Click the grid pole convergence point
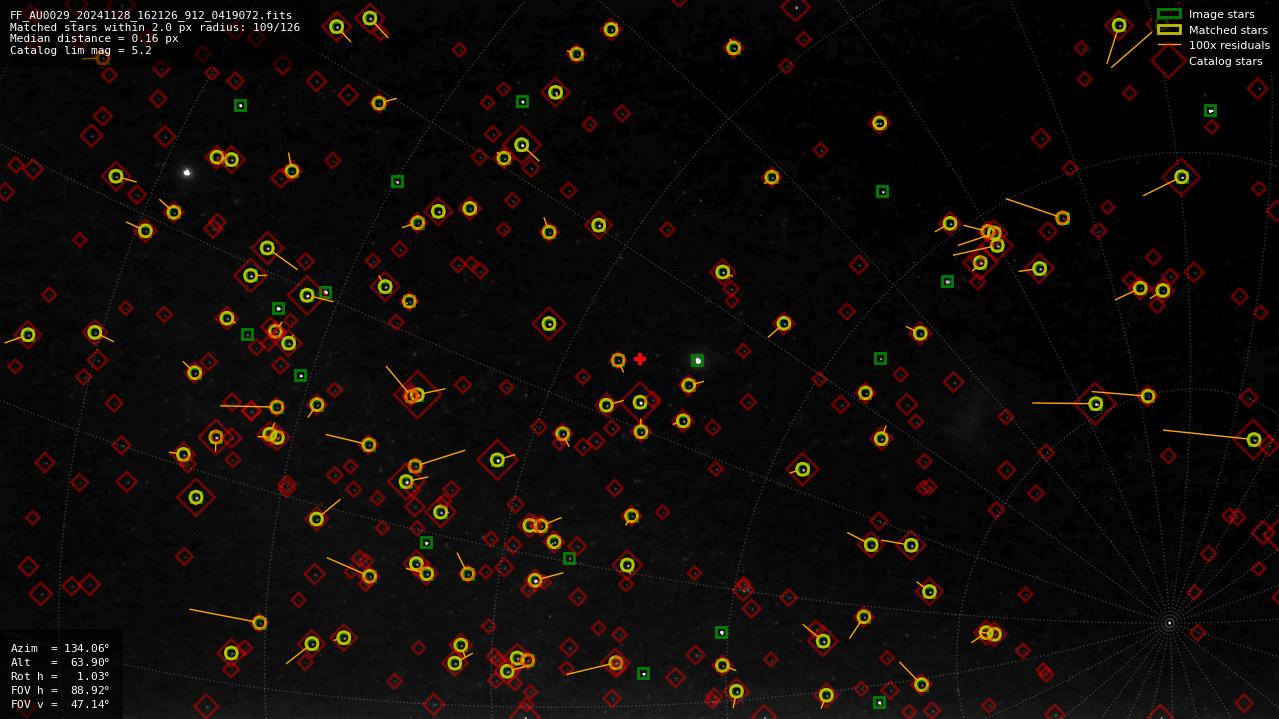 coord(1169,623)
